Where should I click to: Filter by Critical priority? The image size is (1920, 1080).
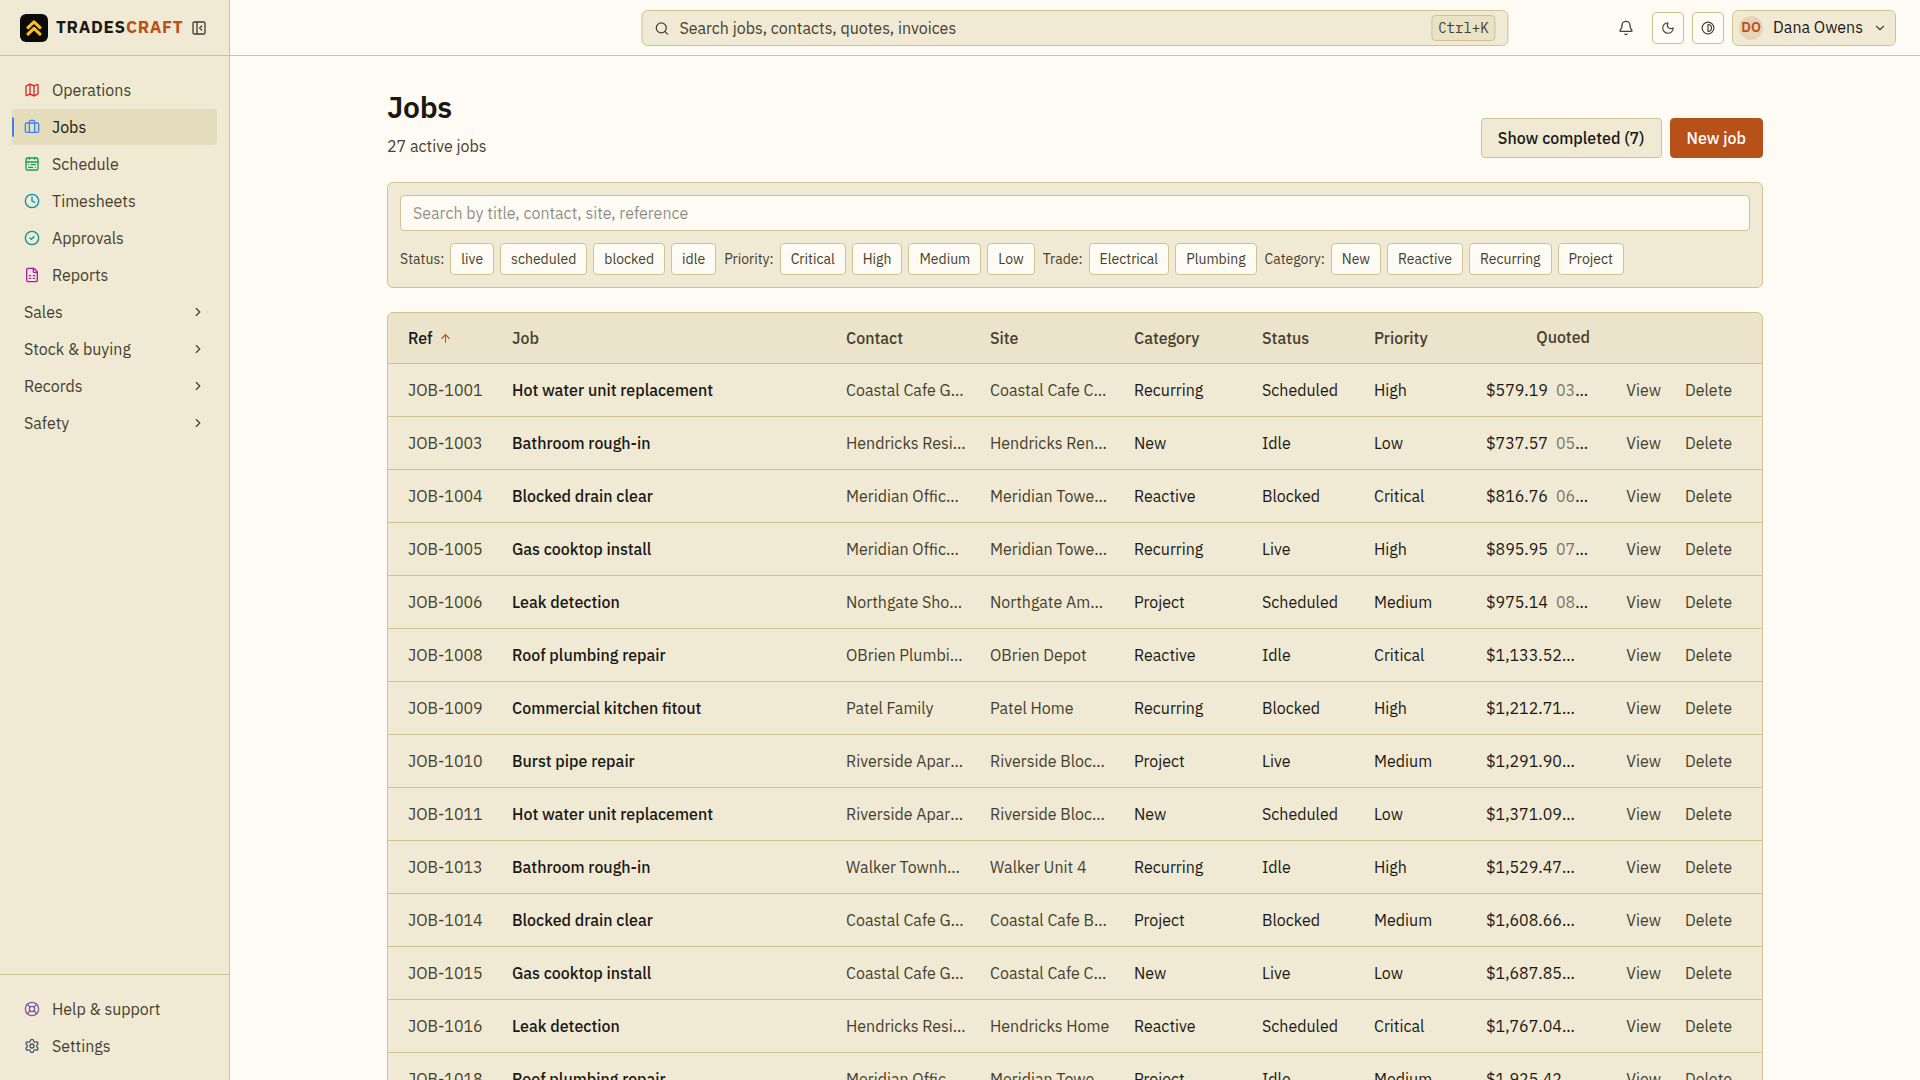pos(812,259)
